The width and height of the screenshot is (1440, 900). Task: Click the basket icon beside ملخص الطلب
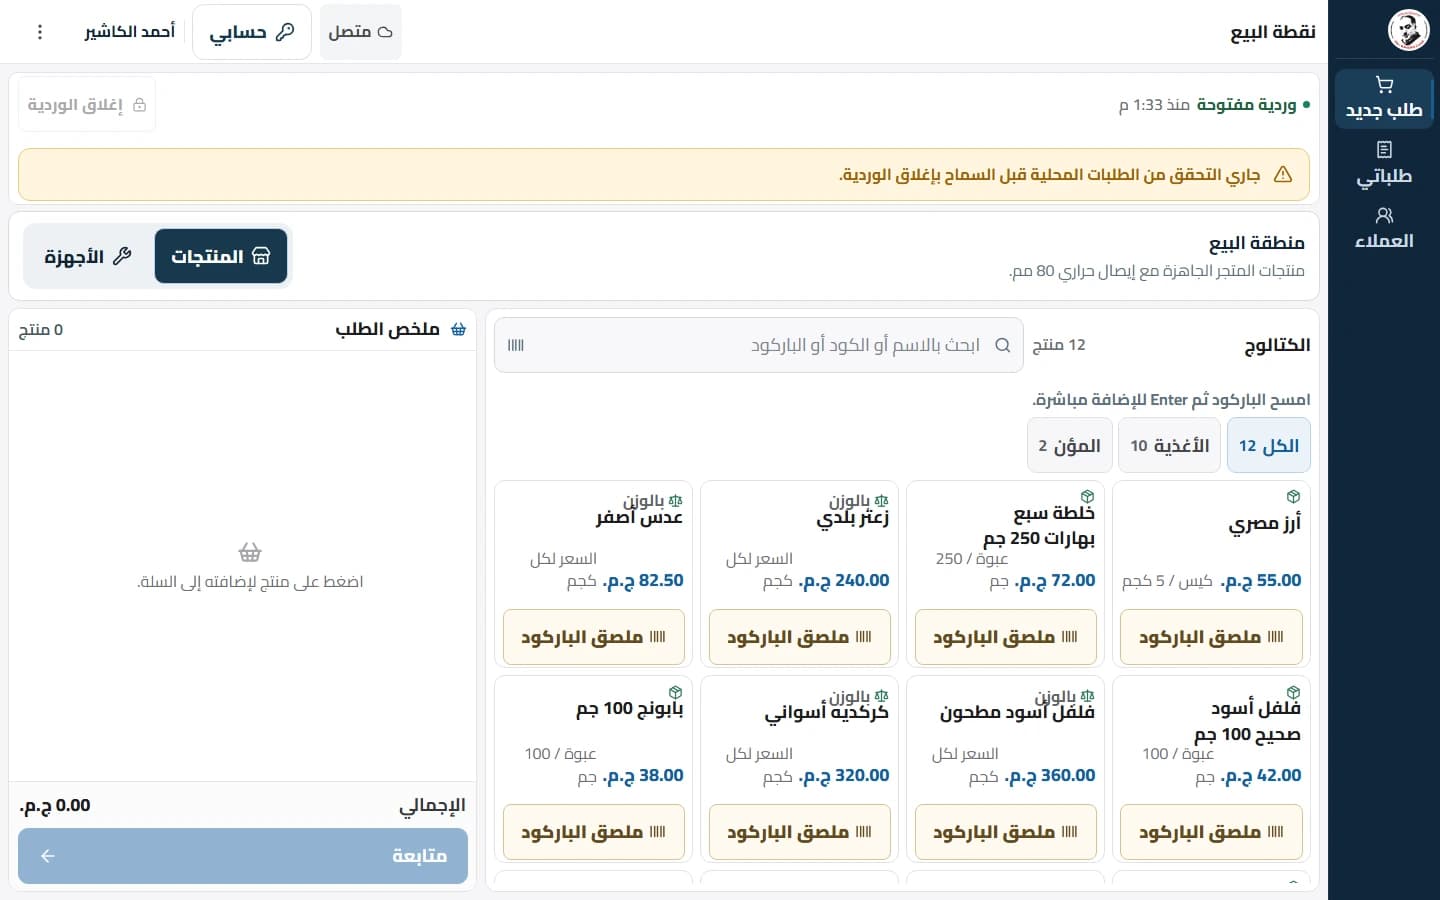point(458,329)
